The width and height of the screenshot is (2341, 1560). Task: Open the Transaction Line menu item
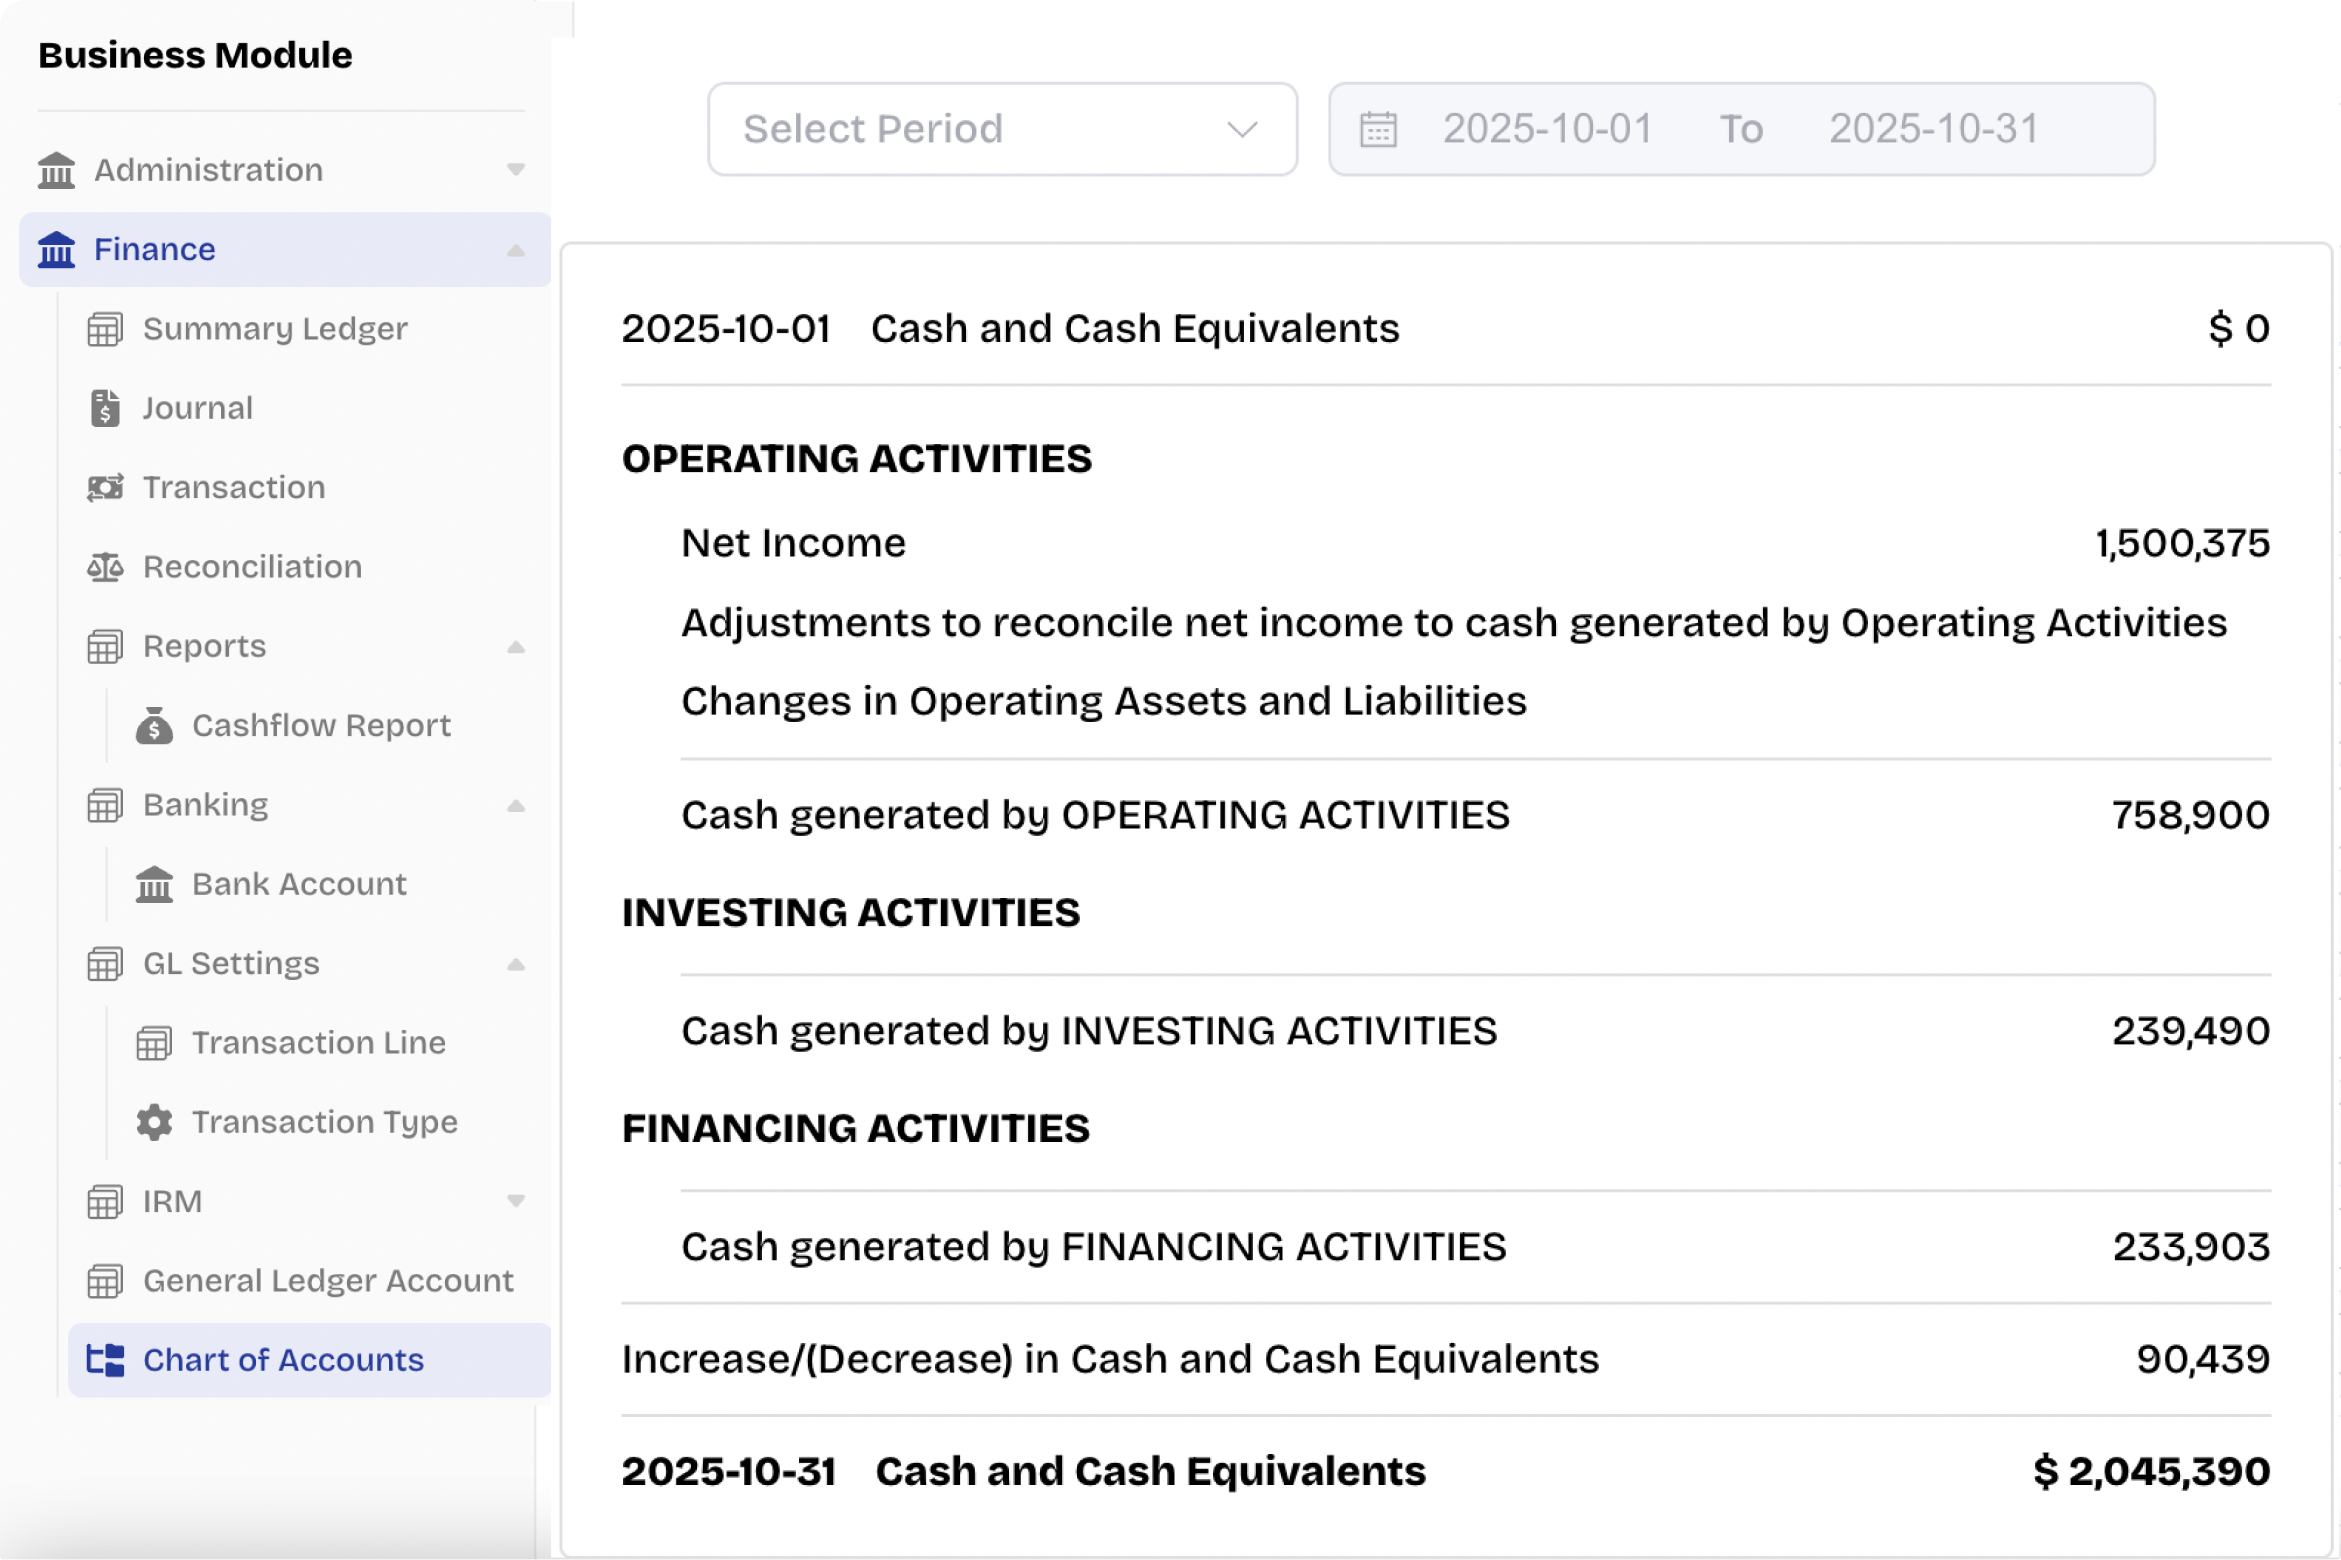(318, 1043)
